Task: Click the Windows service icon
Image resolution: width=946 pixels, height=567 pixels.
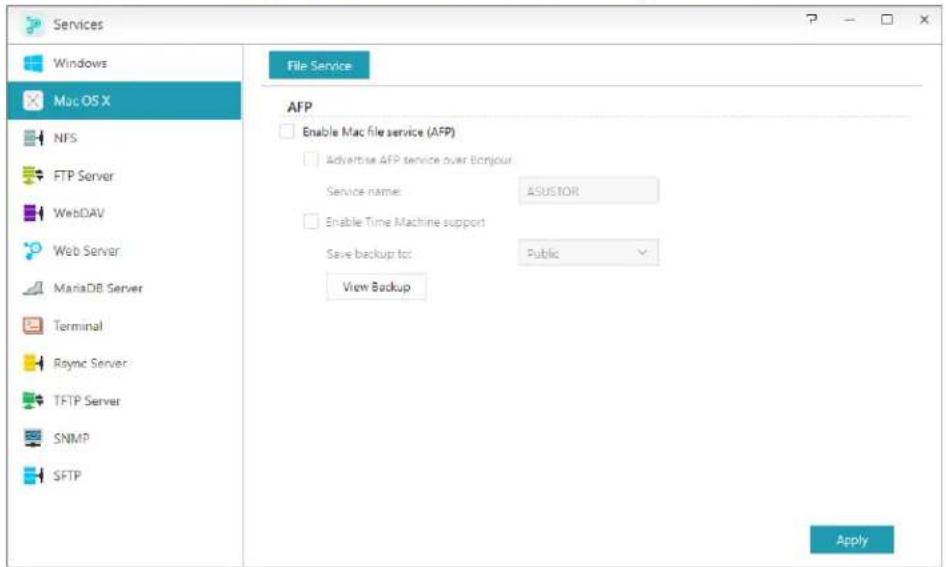Action: click(x=33, y=63)
